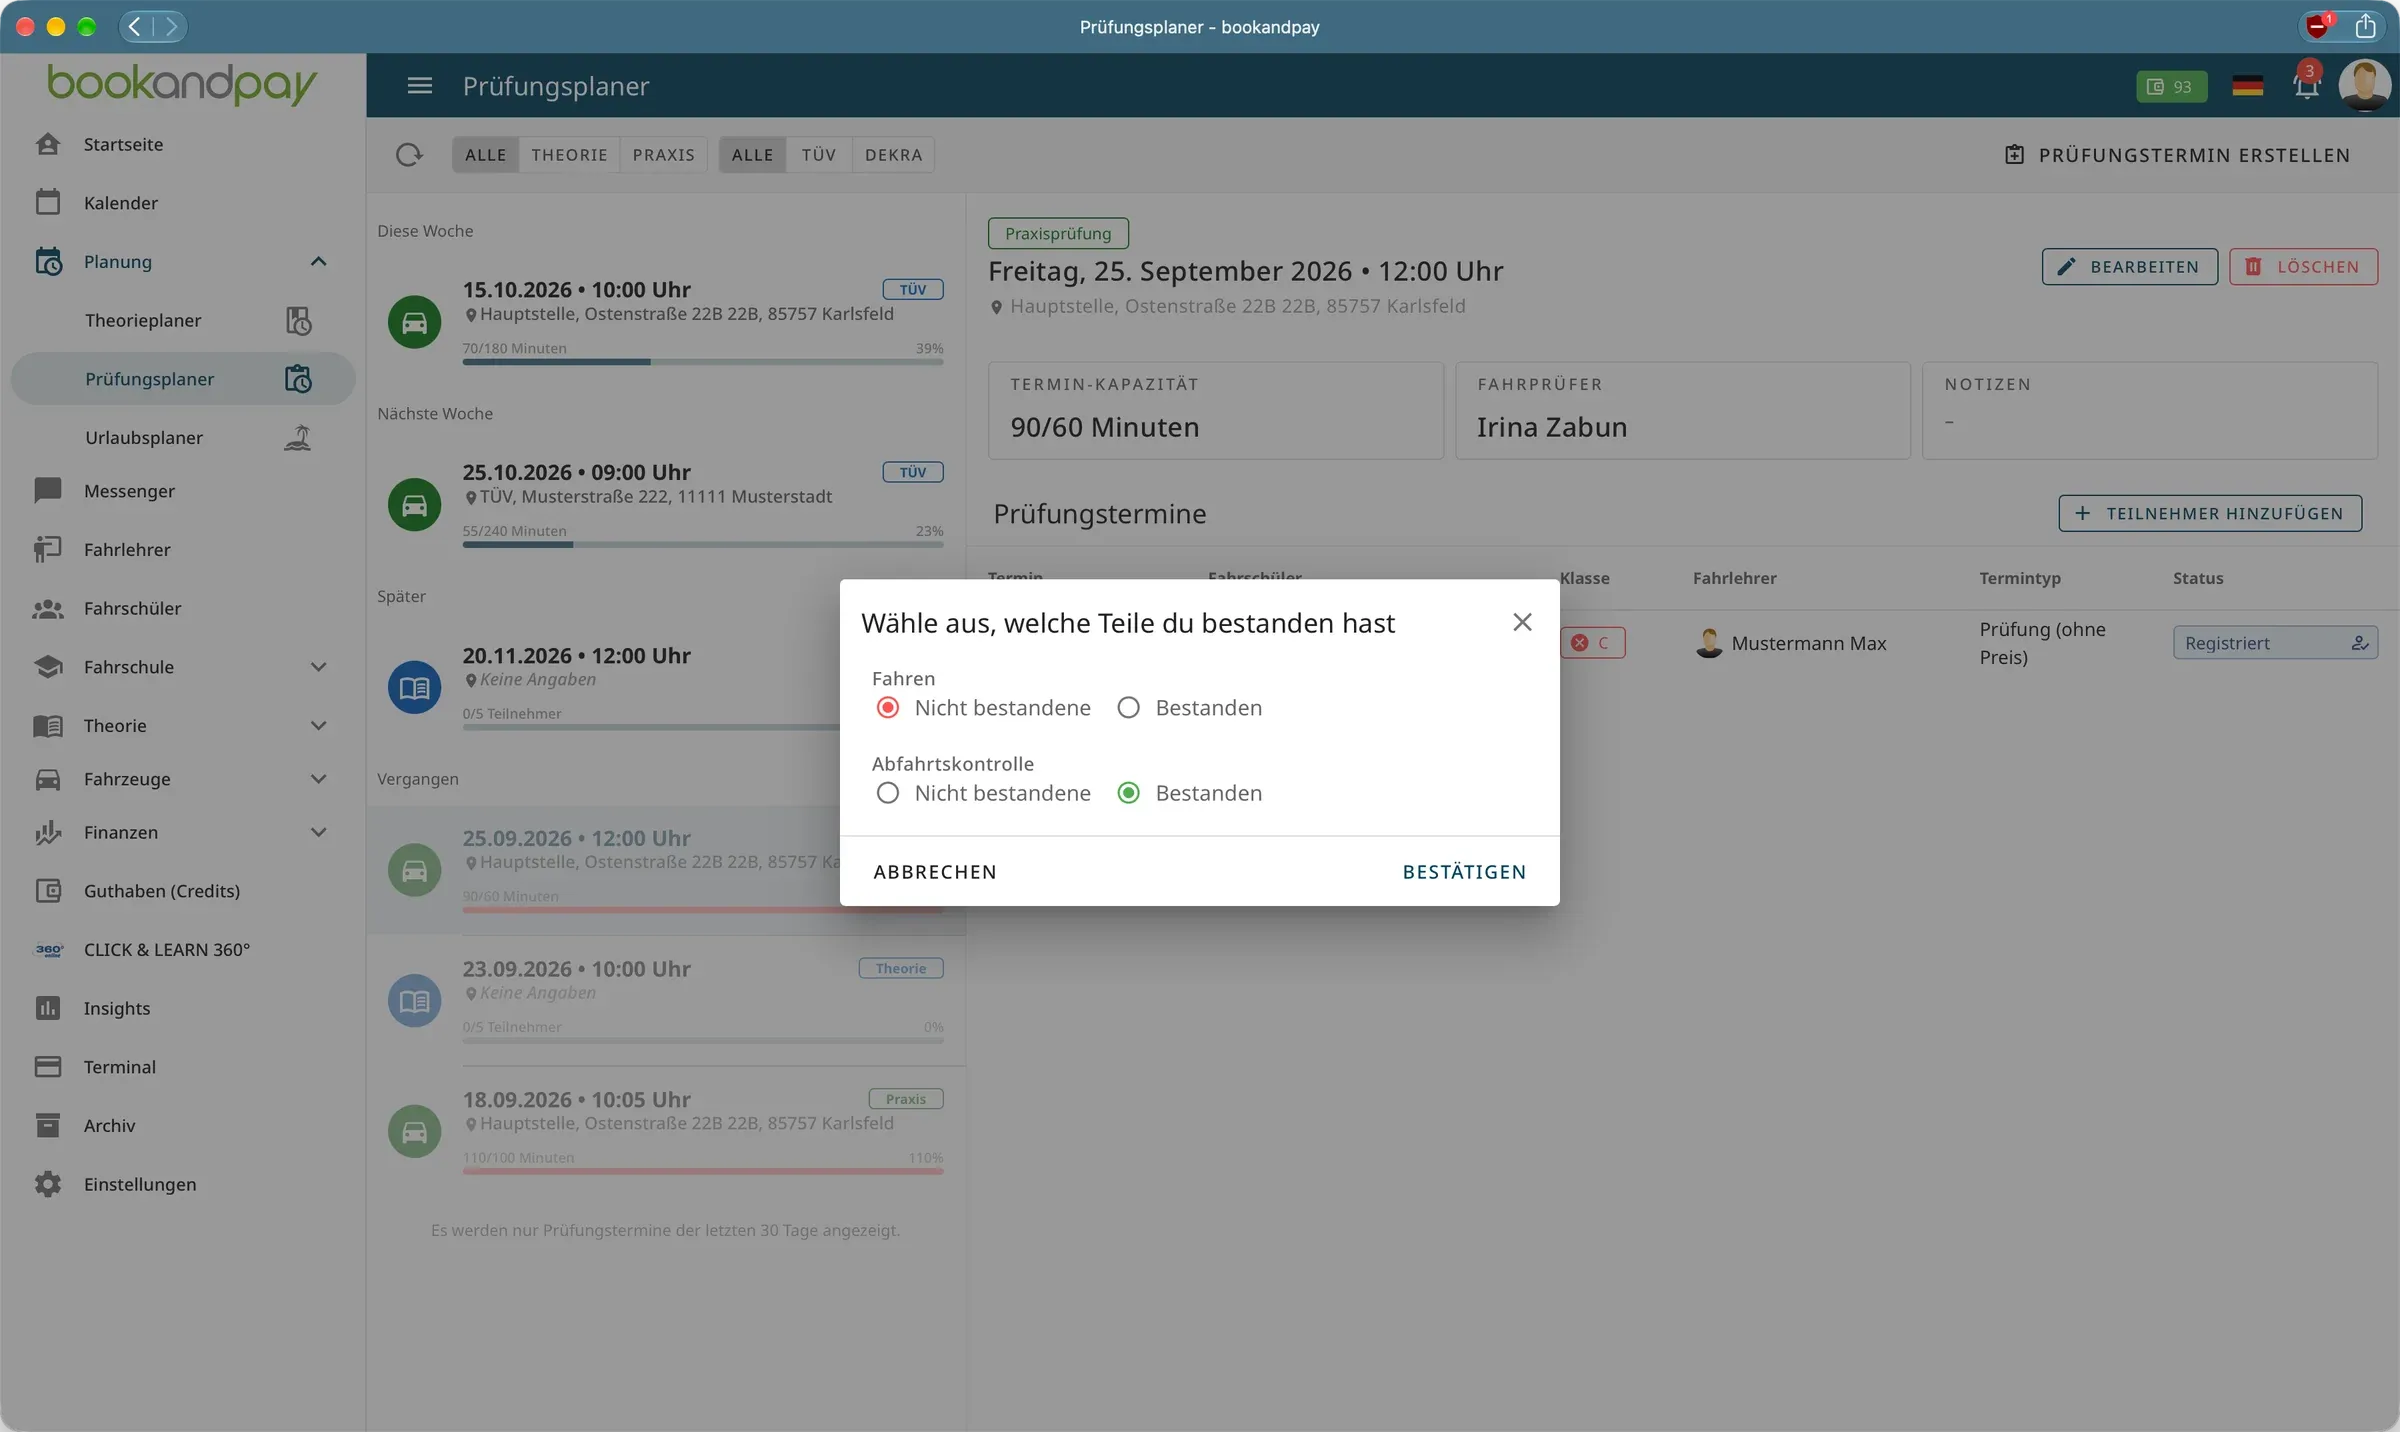Open the Insights chart icon
The image size is (2400, 1432).
pos(48,1008)
